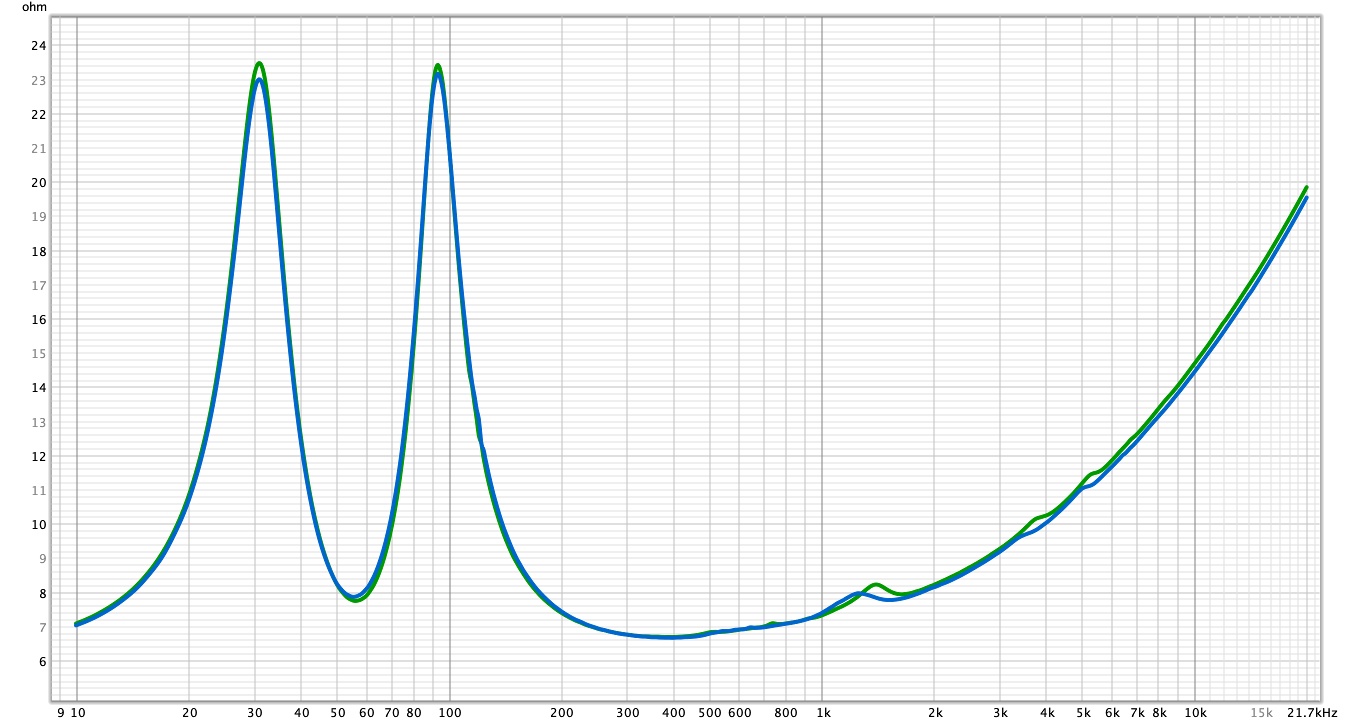Image resolution: width=1346 pixels, height=725 pixels.
Task: Click the "1k" frequency axis label
Action: [x=823, y=713]
